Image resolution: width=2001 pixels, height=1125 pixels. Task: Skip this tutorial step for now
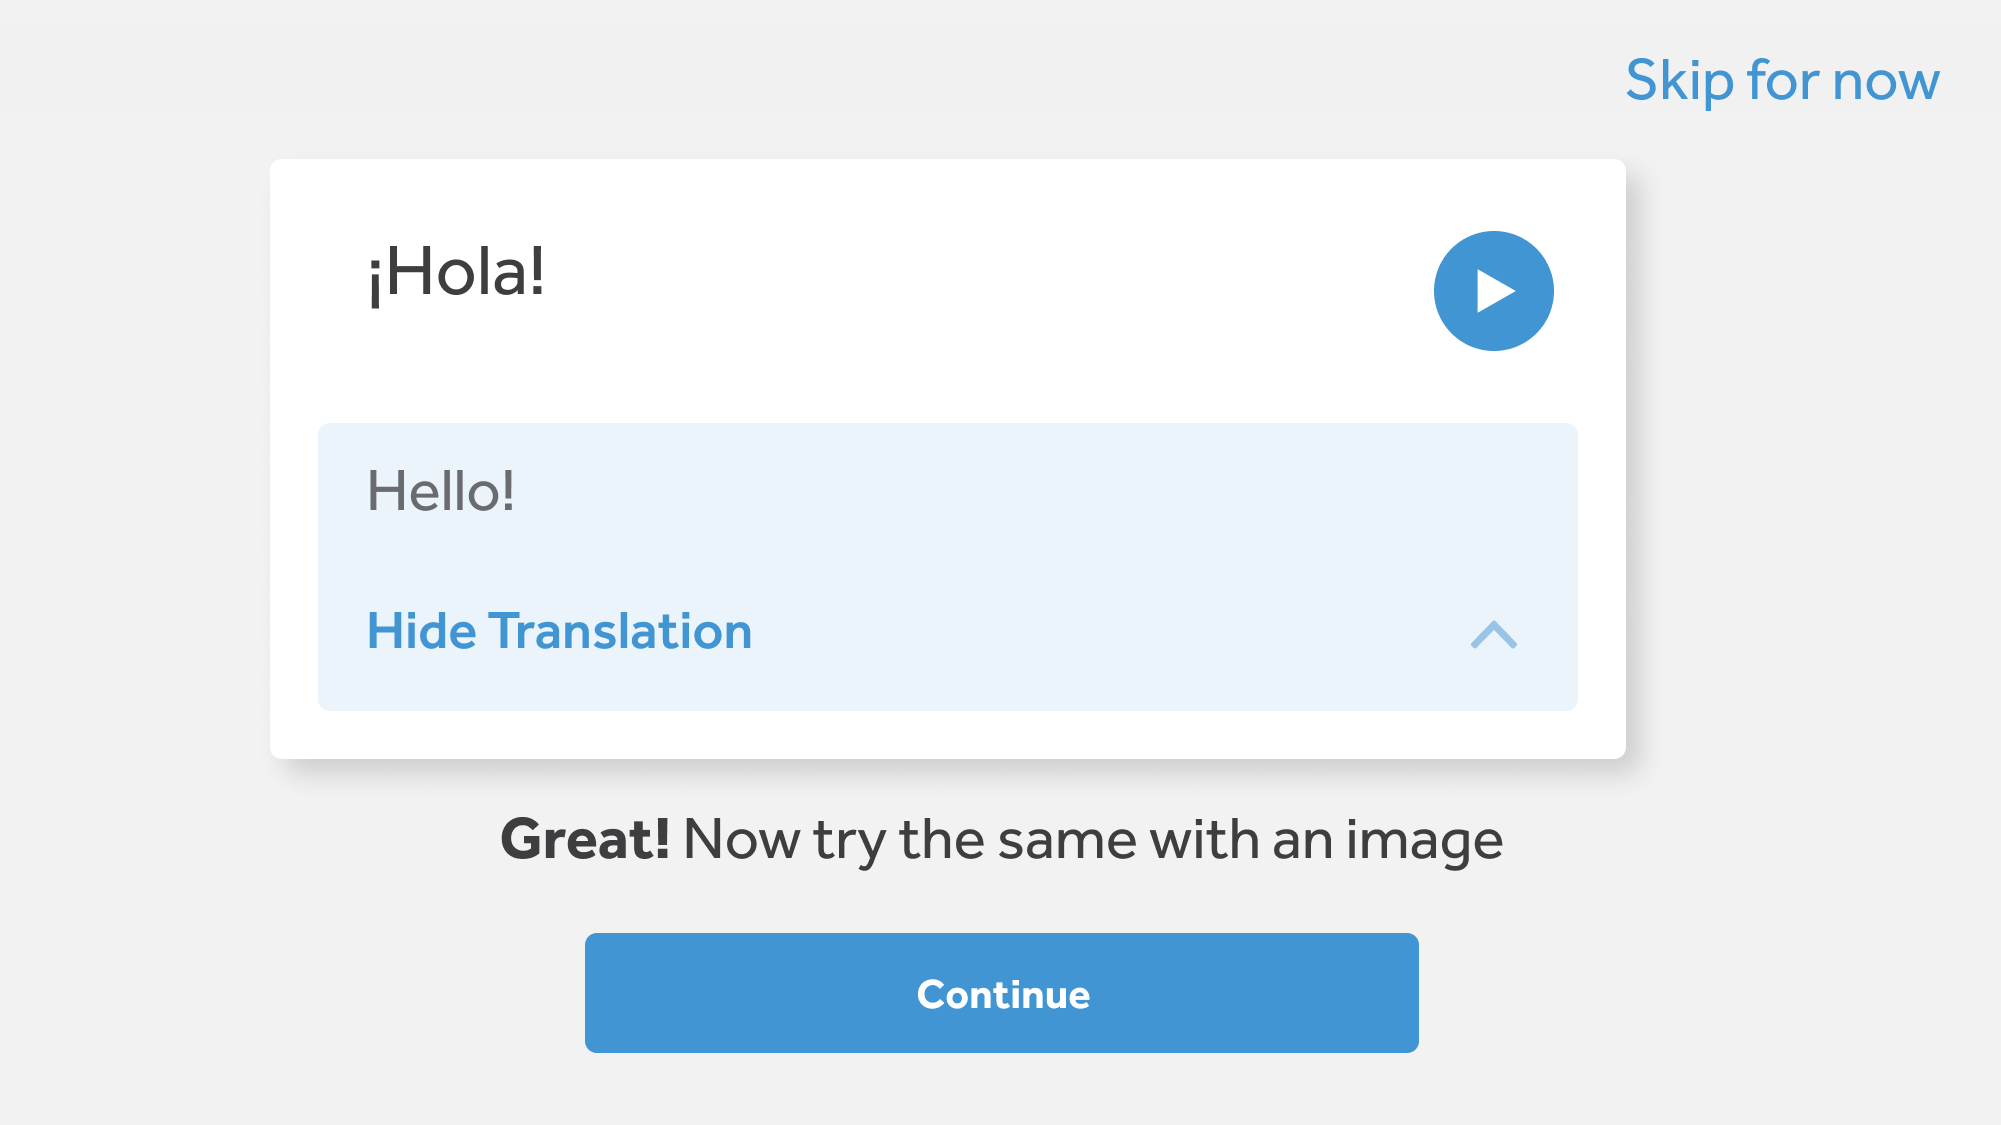pos(1781,80)
